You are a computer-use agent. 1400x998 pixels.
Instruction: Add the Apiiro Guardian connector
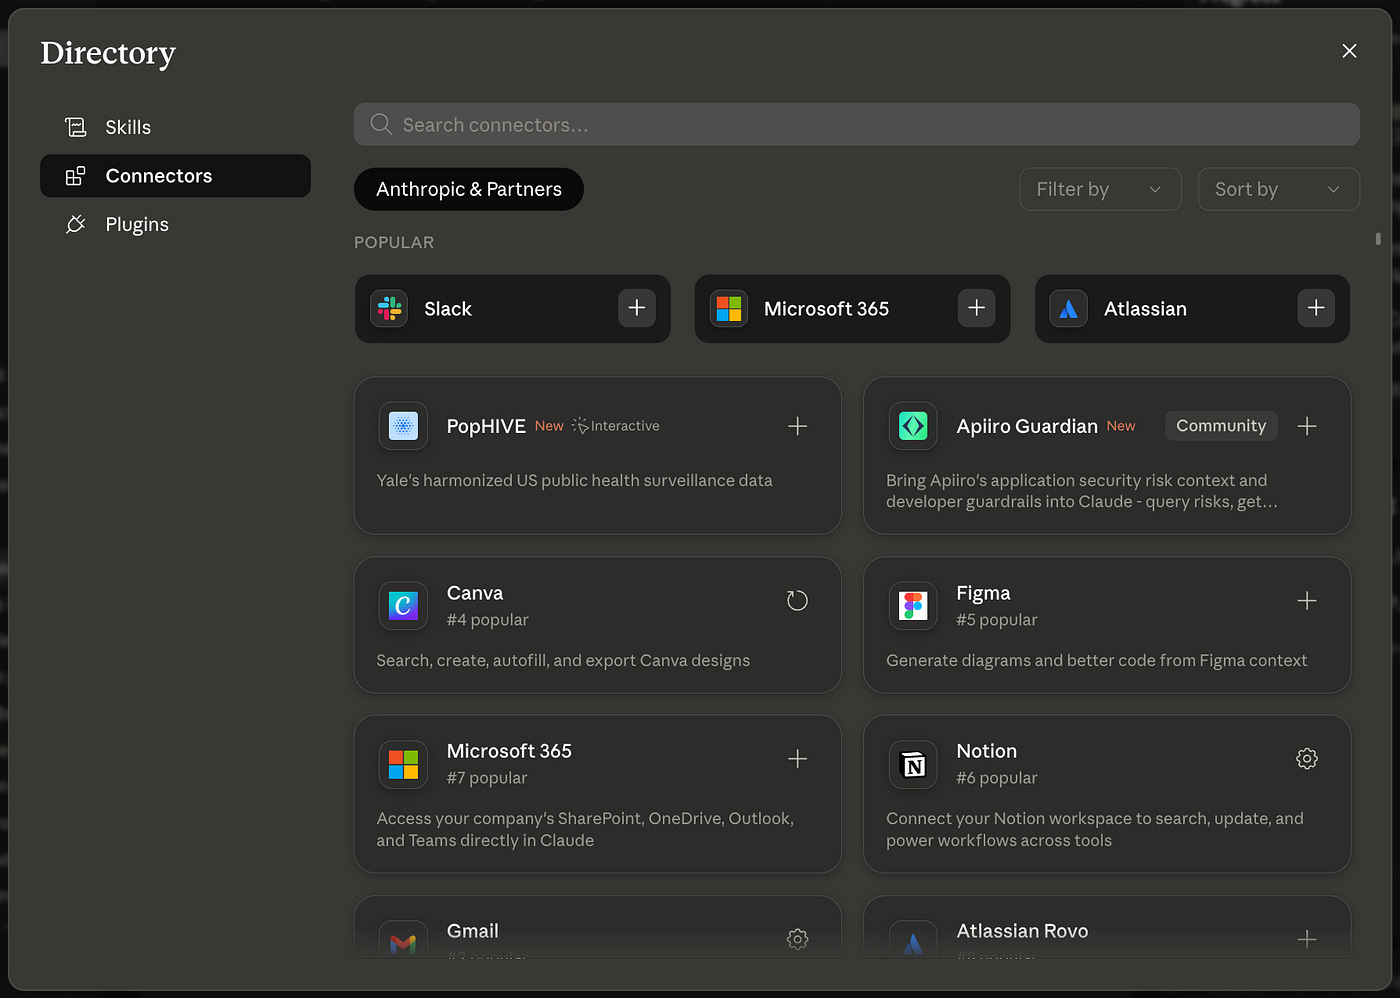point(1307,426)
